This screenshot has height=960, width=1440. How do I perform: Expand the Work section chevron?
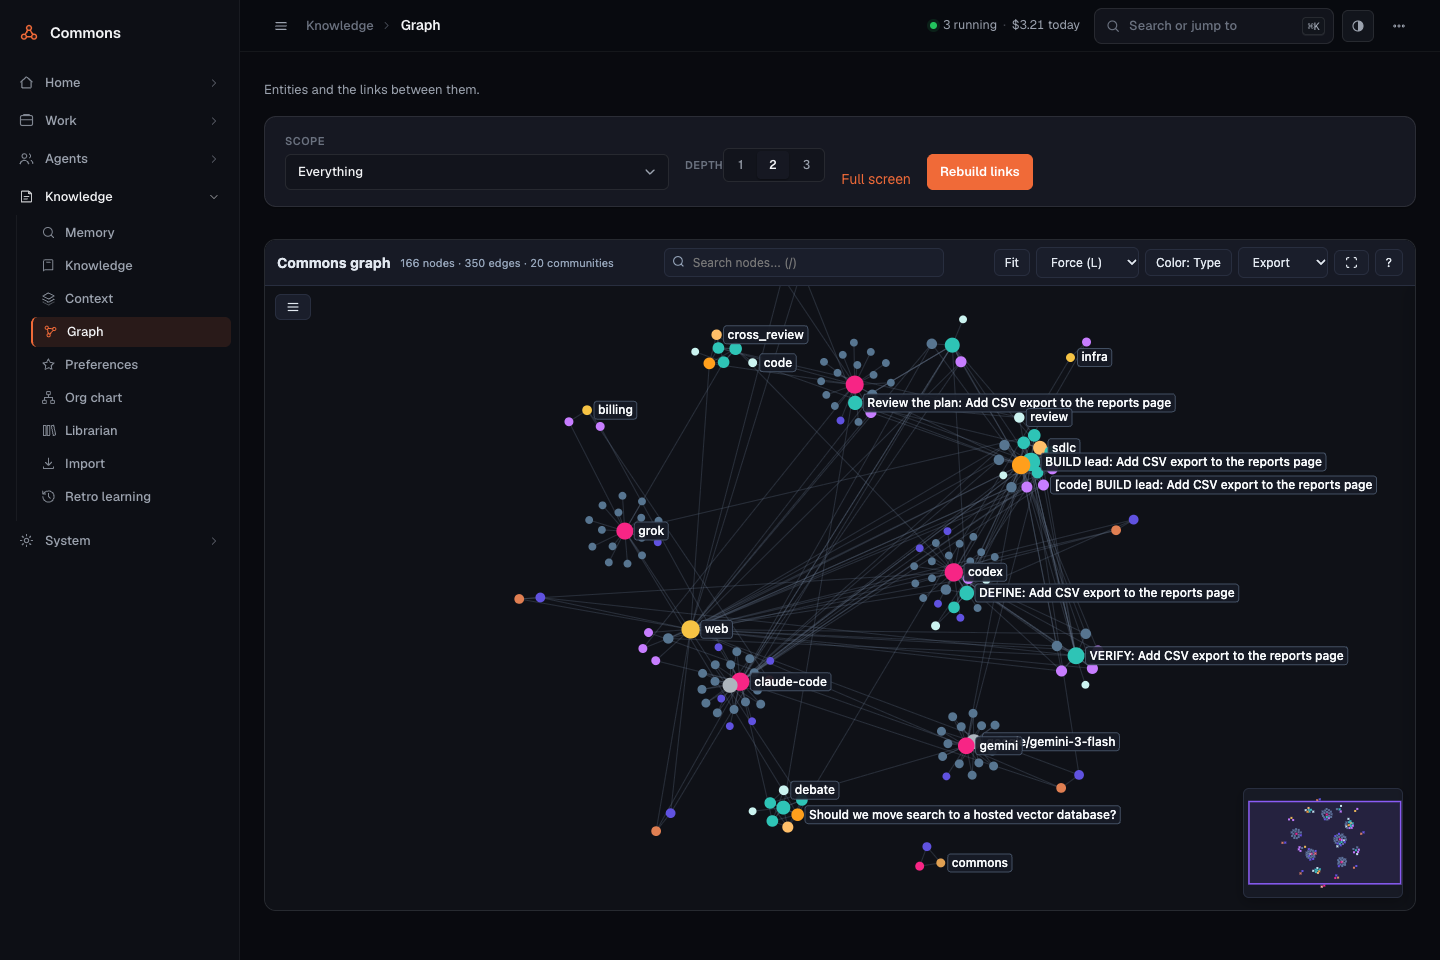214,121
